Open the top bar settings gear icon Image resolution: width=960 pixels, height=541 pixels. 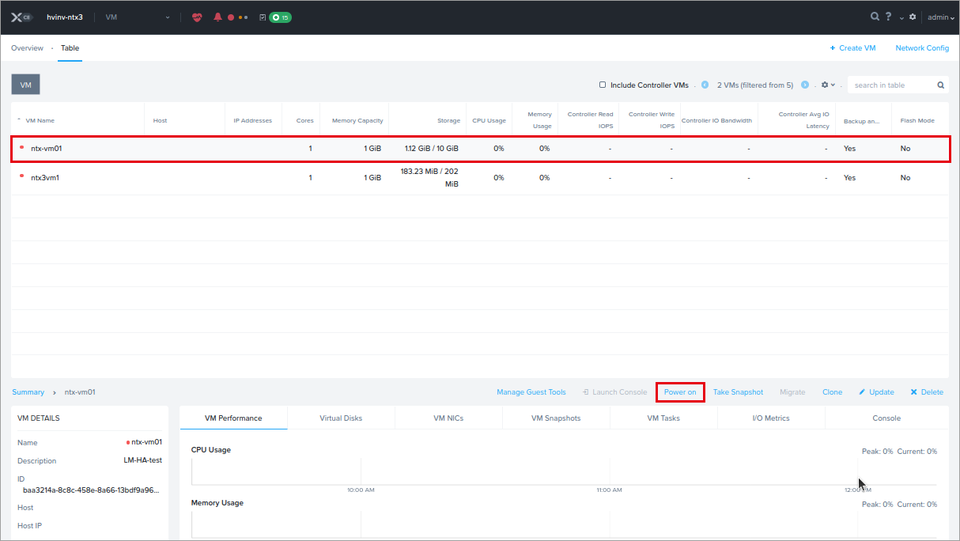pos(912,17)
